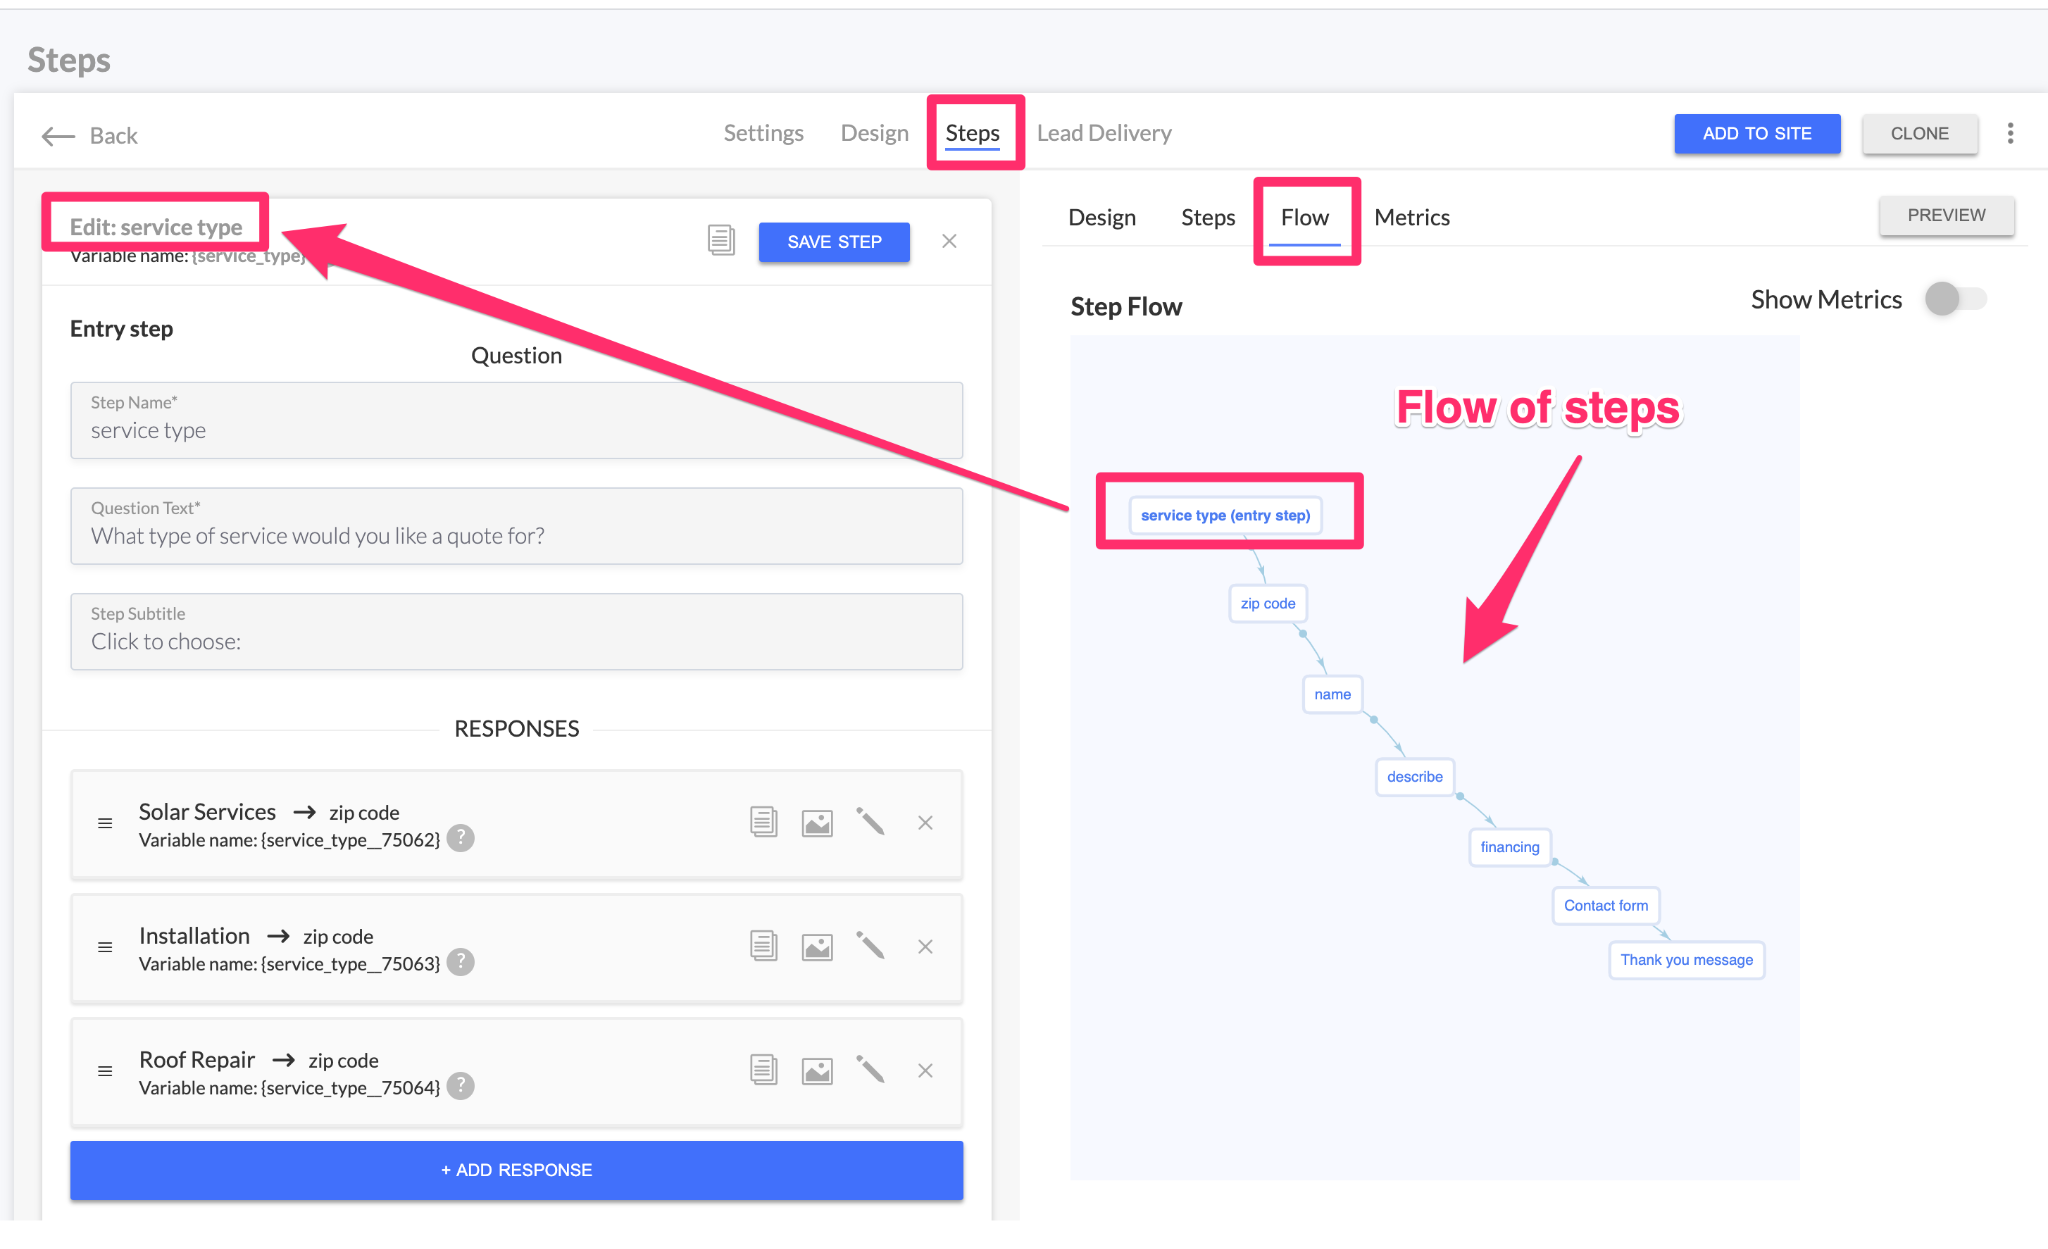The height and width of the screenshot is (1249, 2048).
Task: Delete the Roof Repair response
Action: [925, 1071]
